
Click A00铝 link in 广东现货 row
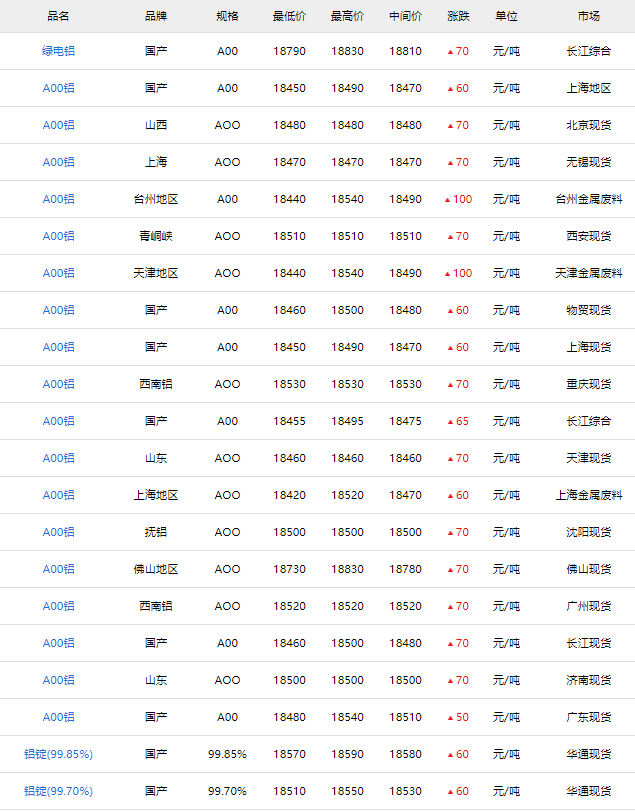58,717
